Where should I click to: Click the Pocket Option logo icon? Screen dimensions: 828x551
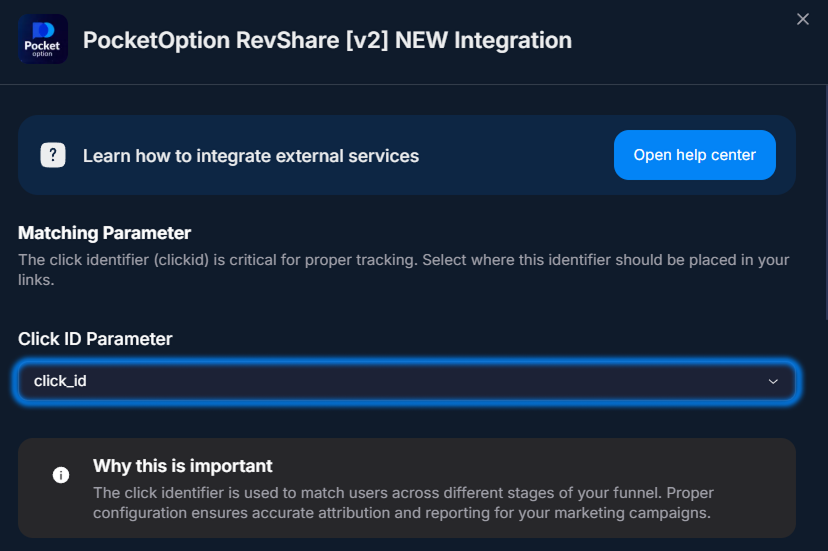(x=43, y=39)
